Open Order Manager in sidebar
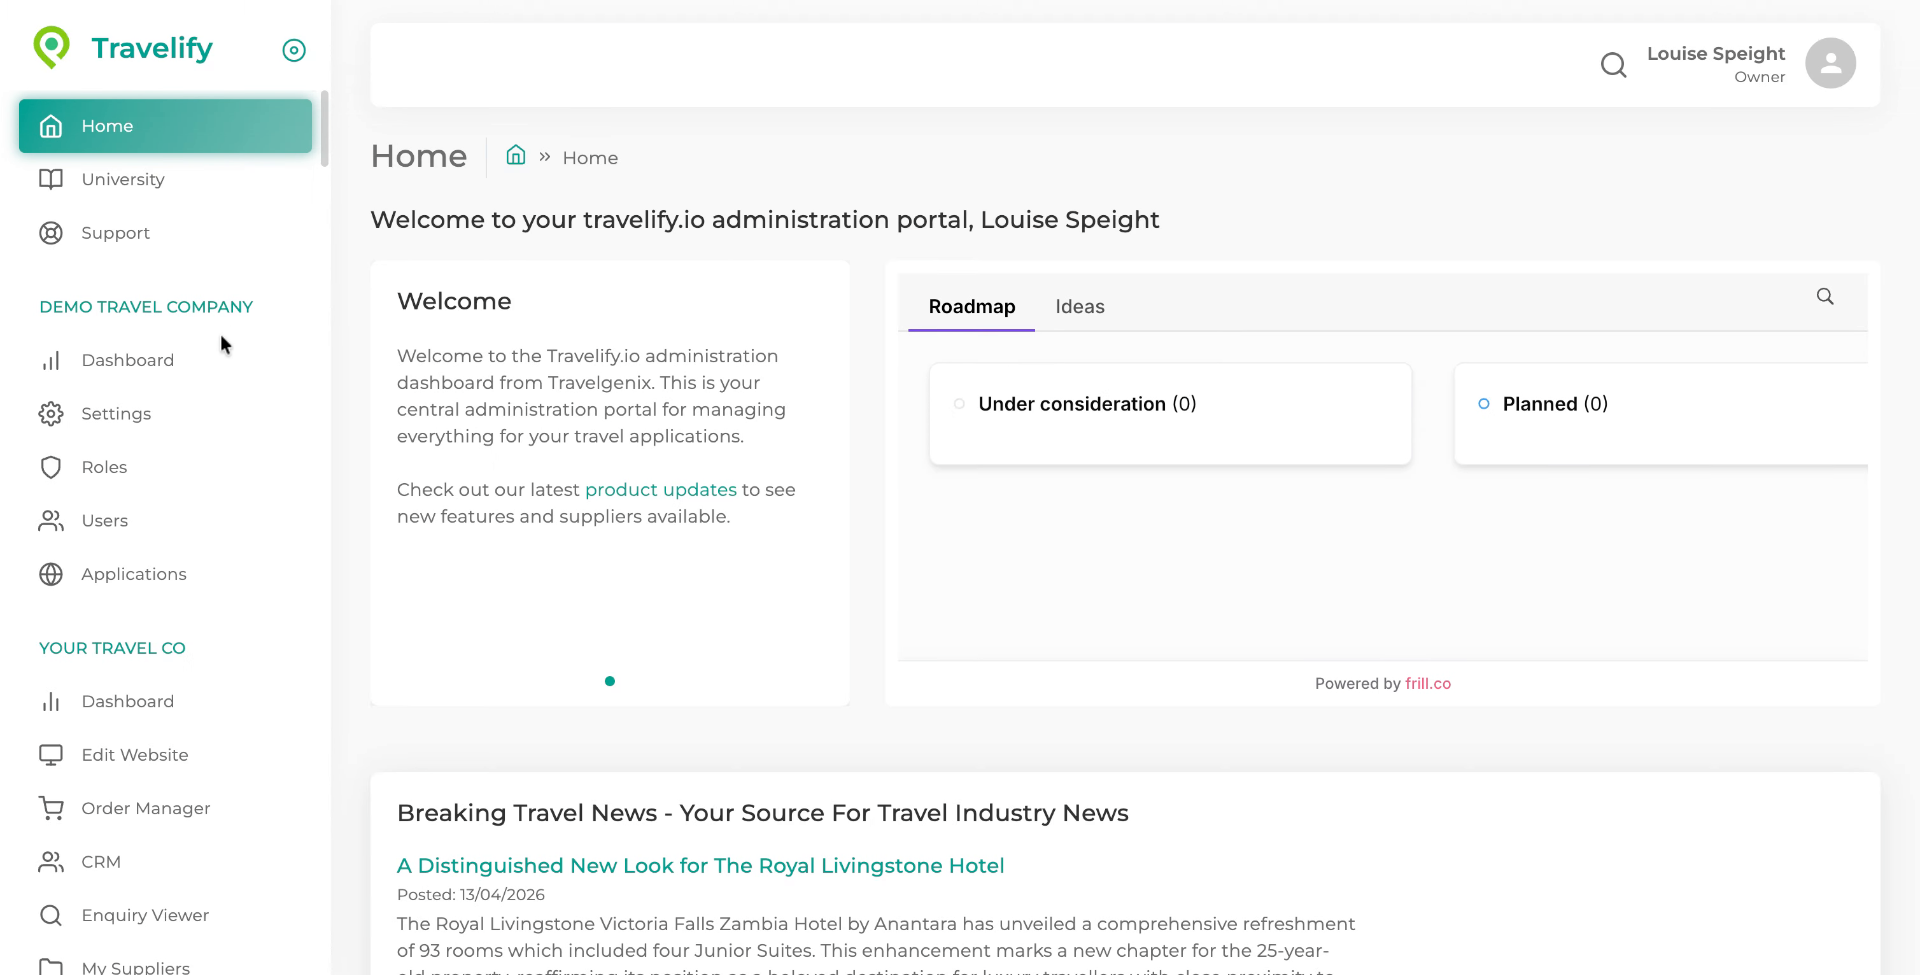 165,808
